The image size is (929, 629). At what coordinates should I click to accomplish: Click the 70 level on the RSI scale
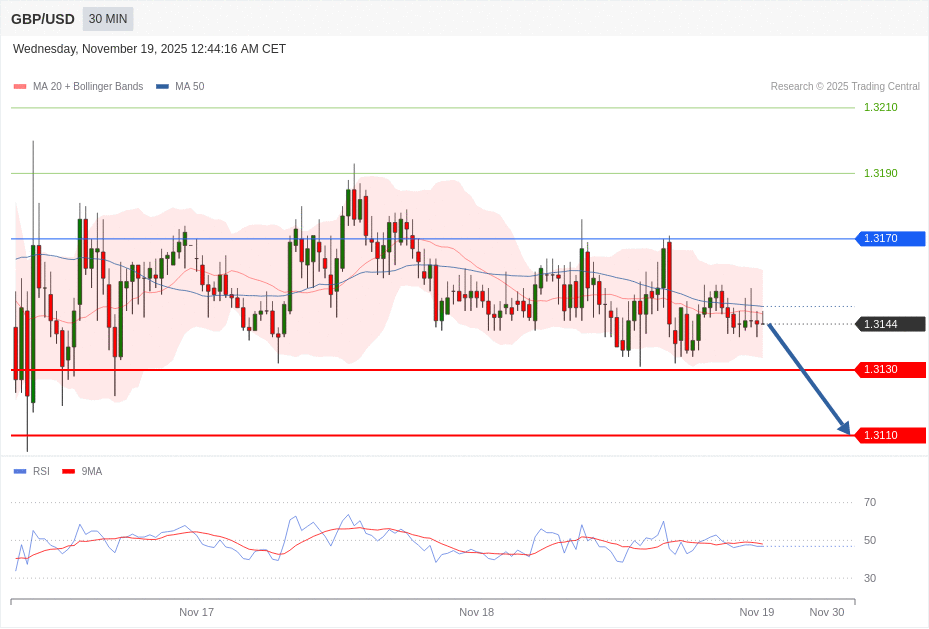(x=869, y=502)
